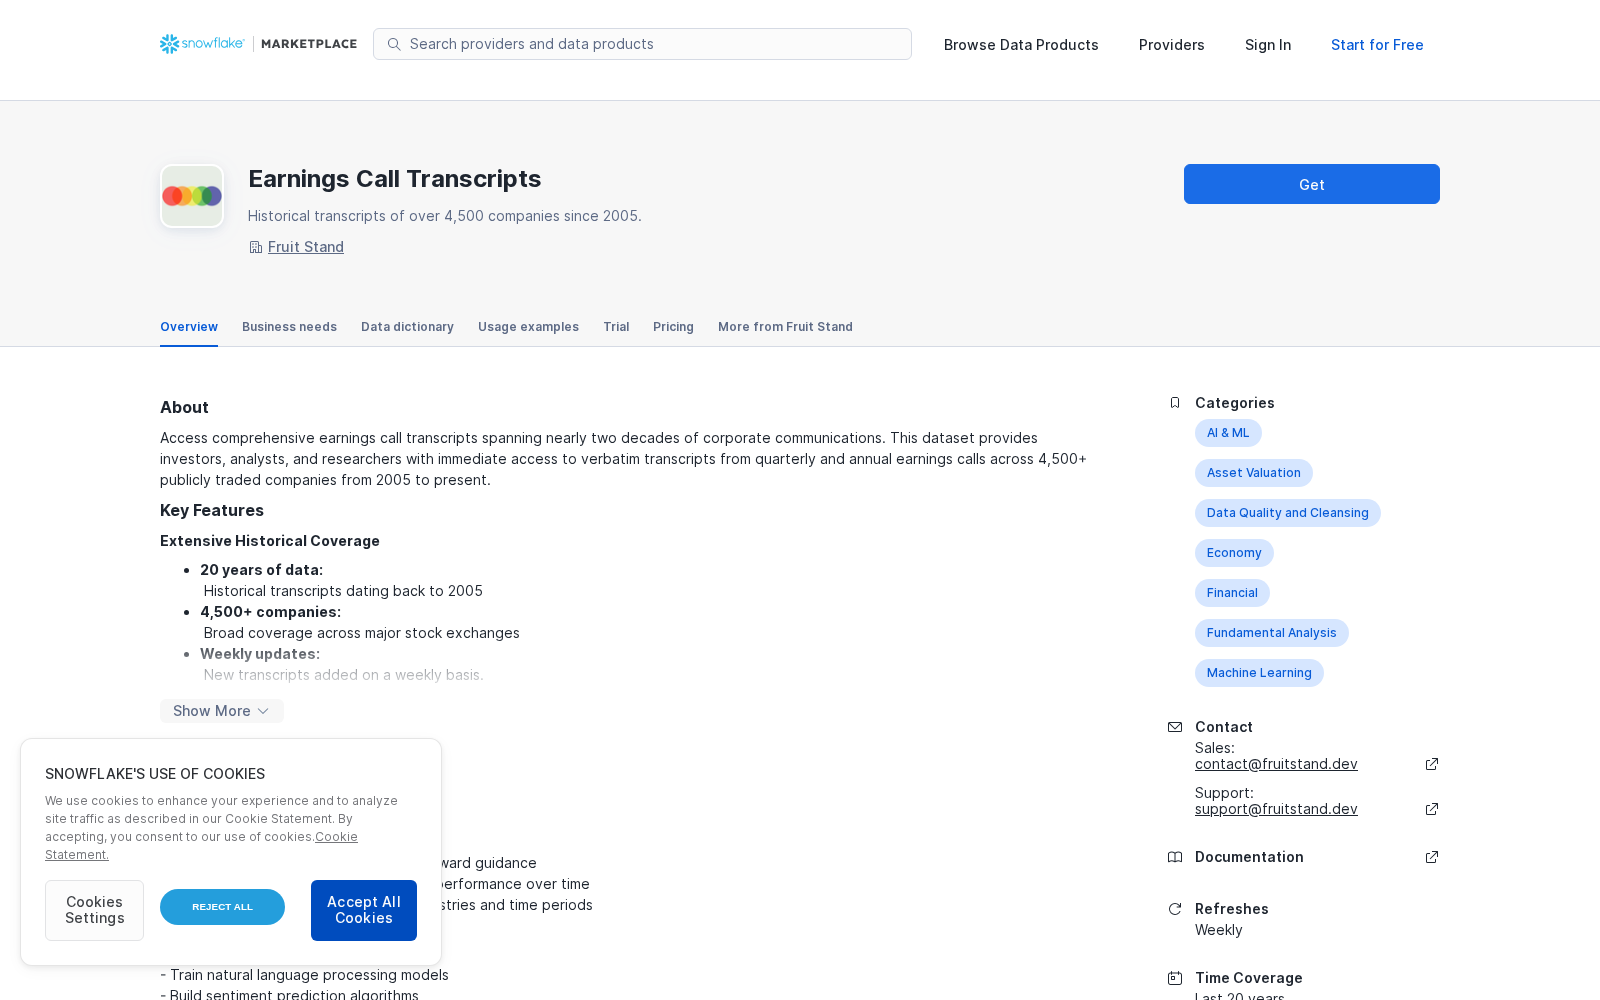
Task: Go to the Usage examples tab
Action: pos(528,327)
